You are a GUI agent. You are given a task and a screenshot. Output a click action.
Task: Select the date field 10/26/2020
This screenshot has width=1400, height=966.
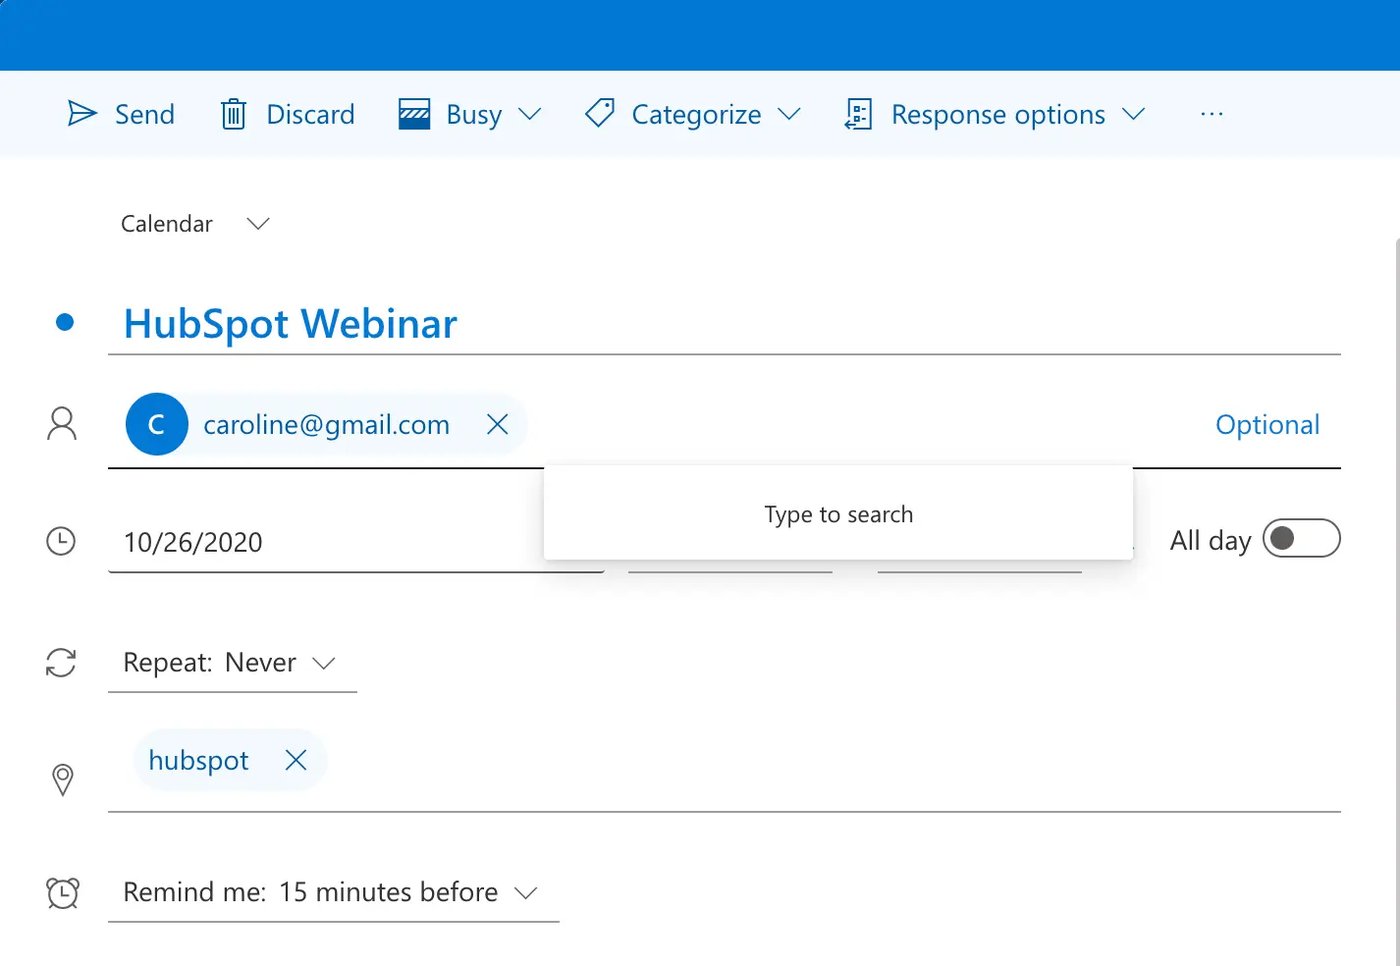193,541
